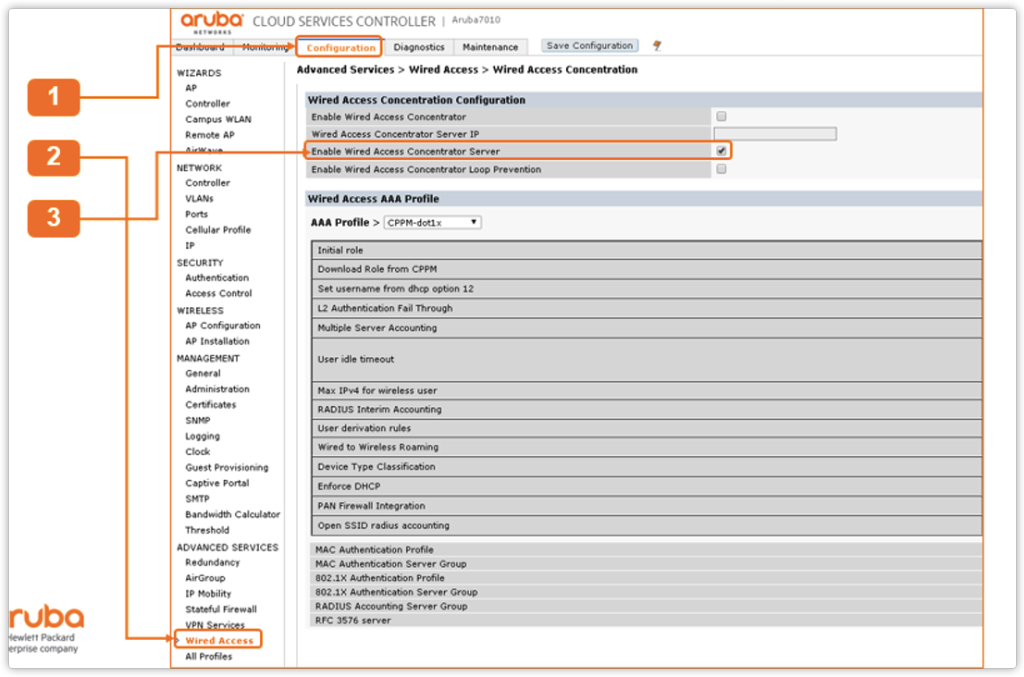This screenshot has height=677, width=1024.
Task: Open the Administration page
Action: click(217, 389)
